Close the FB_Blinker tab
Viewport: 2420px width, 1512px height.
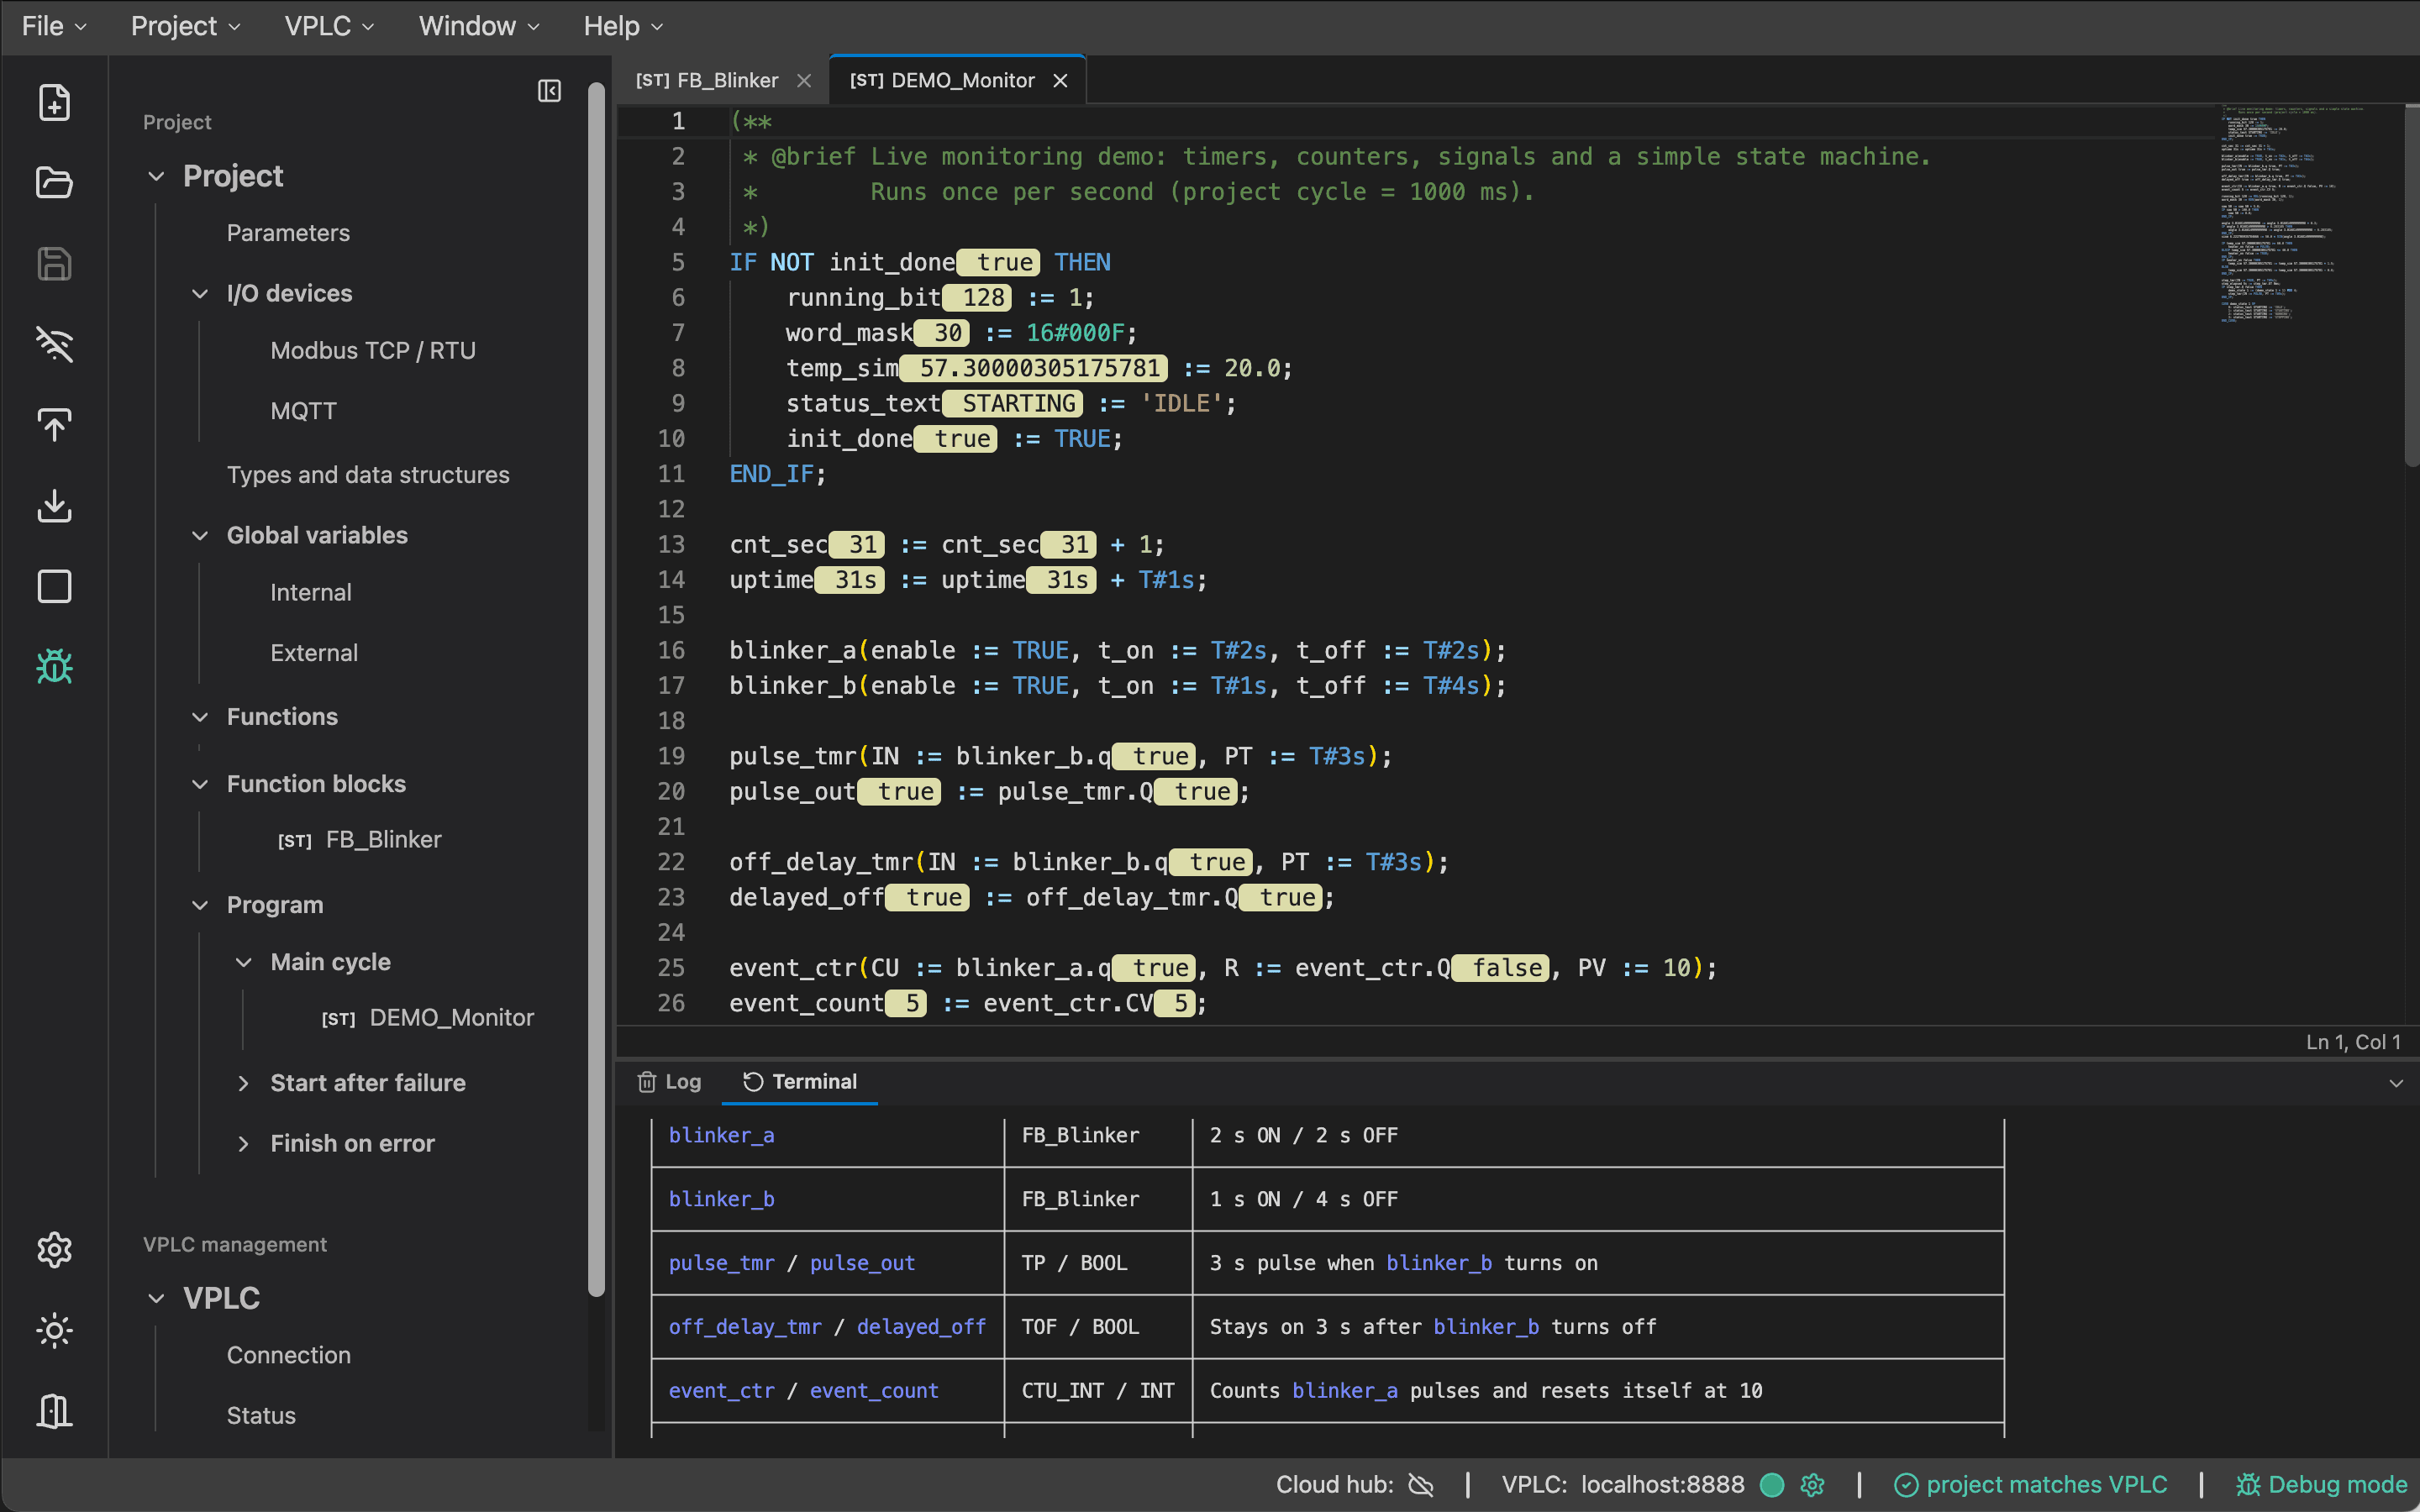click(x=804, y=81)
